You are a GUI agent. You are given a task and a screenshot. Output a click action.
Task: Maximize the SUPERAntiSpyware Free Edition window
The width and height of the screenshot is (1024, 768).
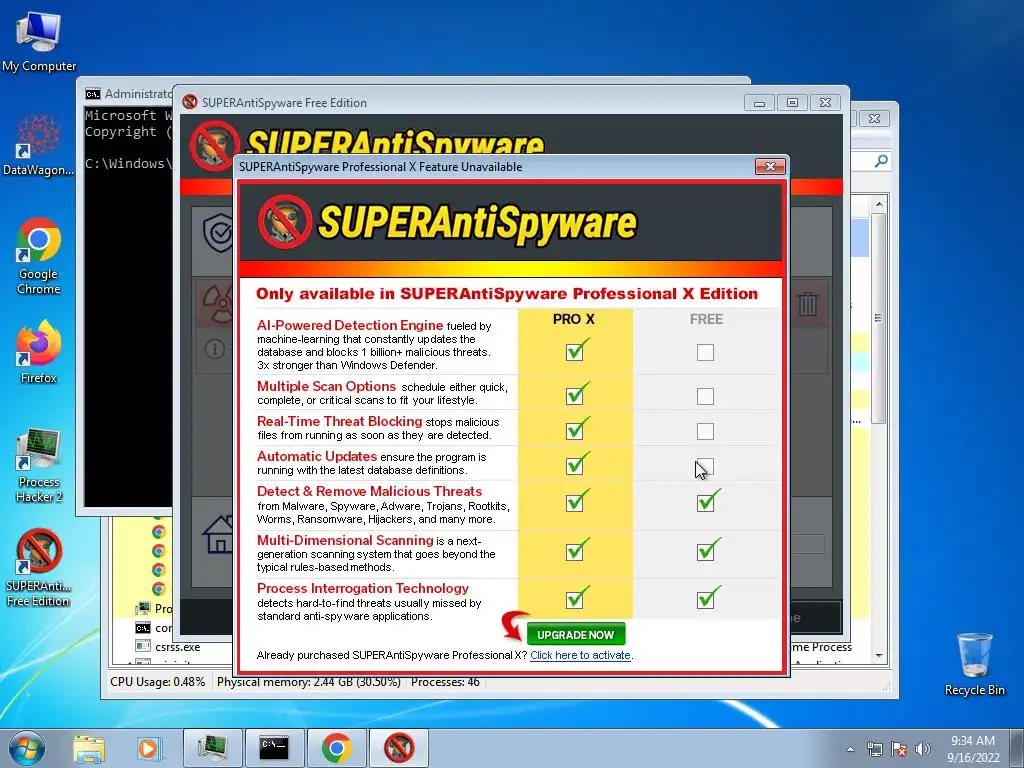tap(792, 103)
